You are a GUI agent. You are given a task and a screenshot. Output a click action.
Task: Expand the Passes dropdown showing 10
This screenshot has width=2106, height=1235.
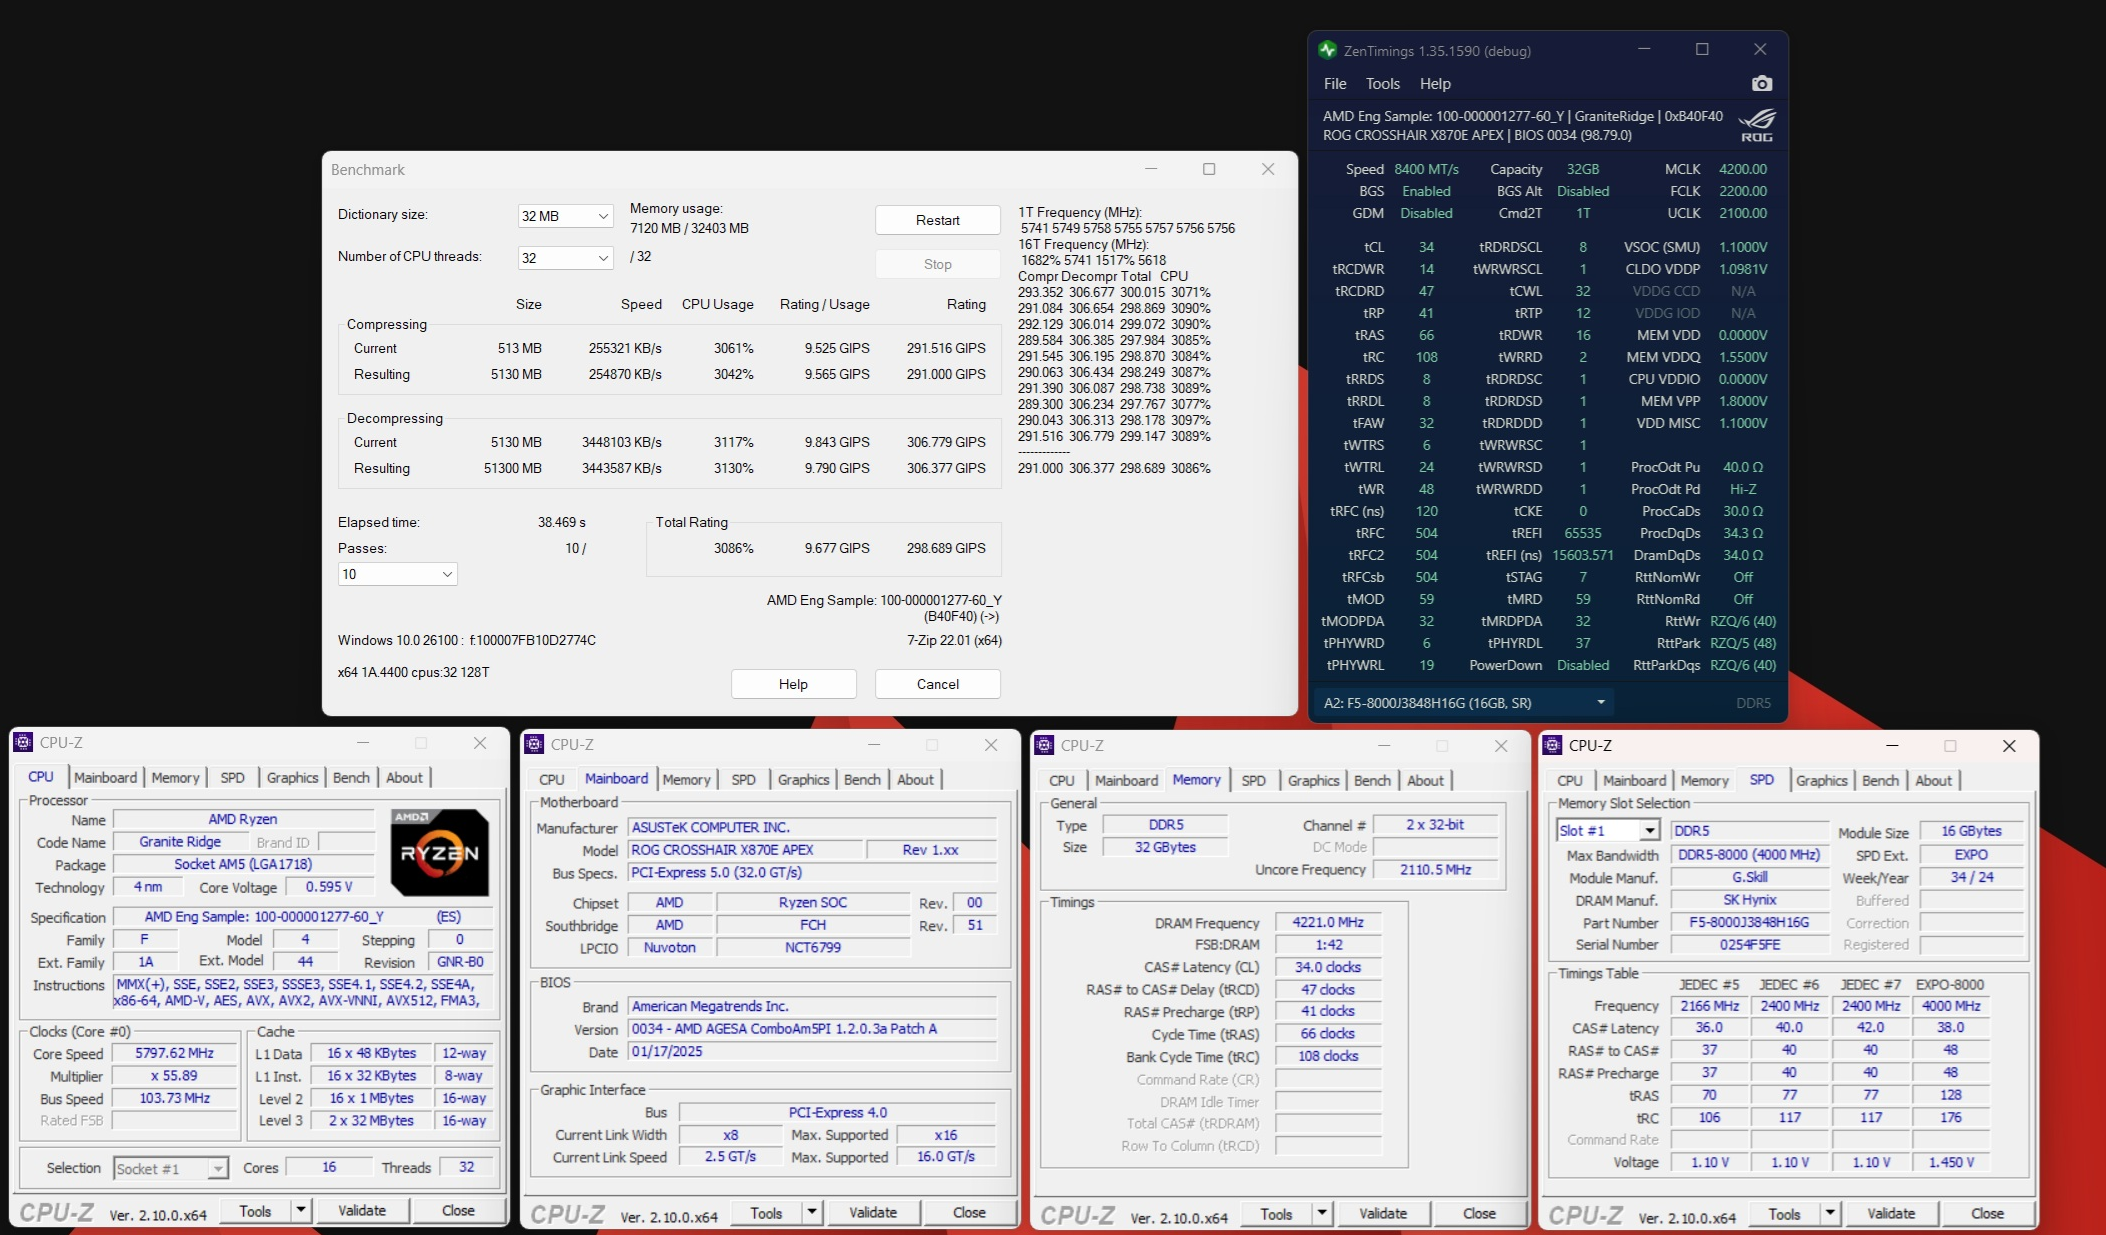(398, 574)
